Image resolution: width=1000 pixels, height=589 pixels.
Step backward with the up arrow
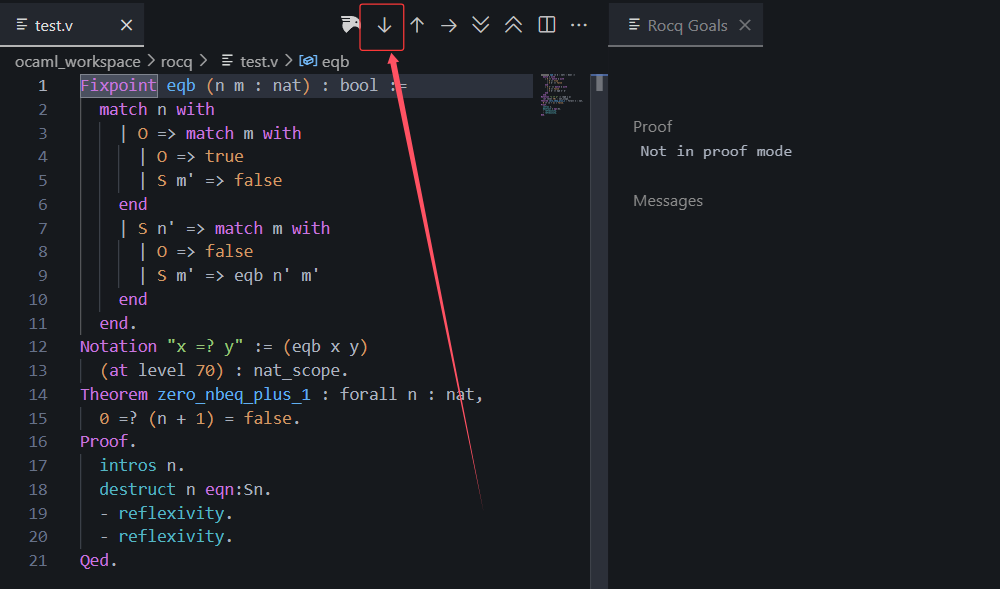point(417,25)
